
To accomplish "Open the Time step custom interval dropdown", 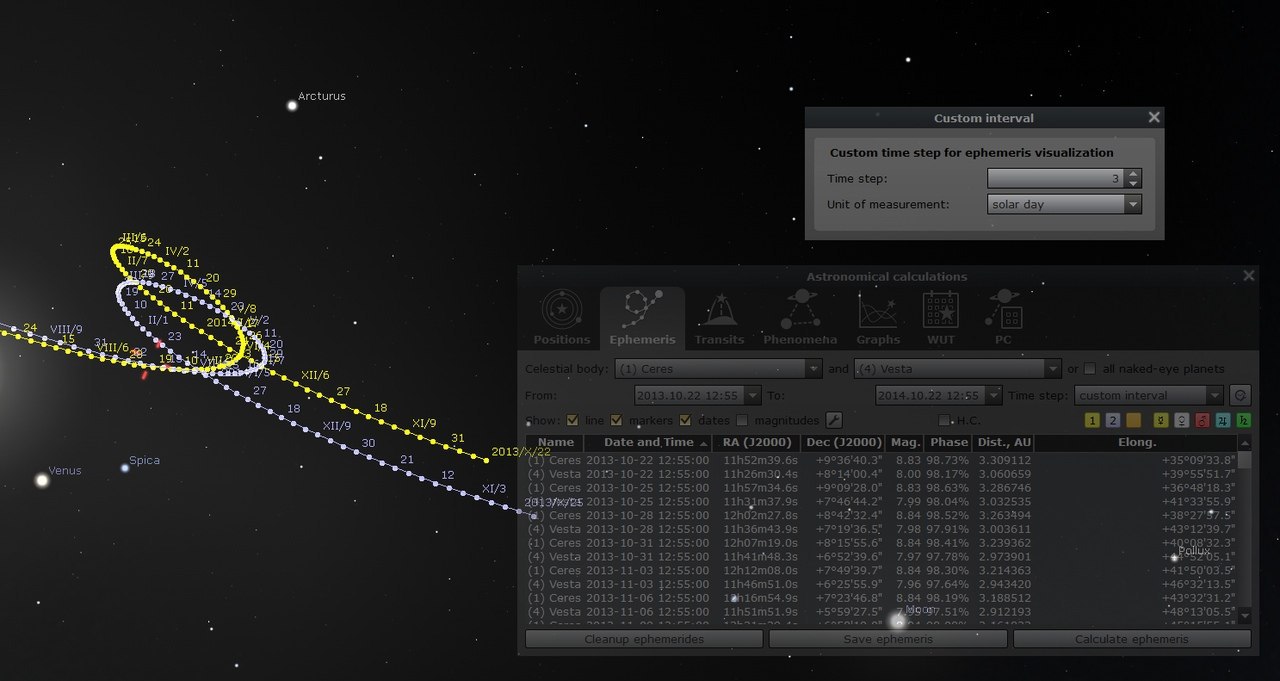I will point(1149,395).
